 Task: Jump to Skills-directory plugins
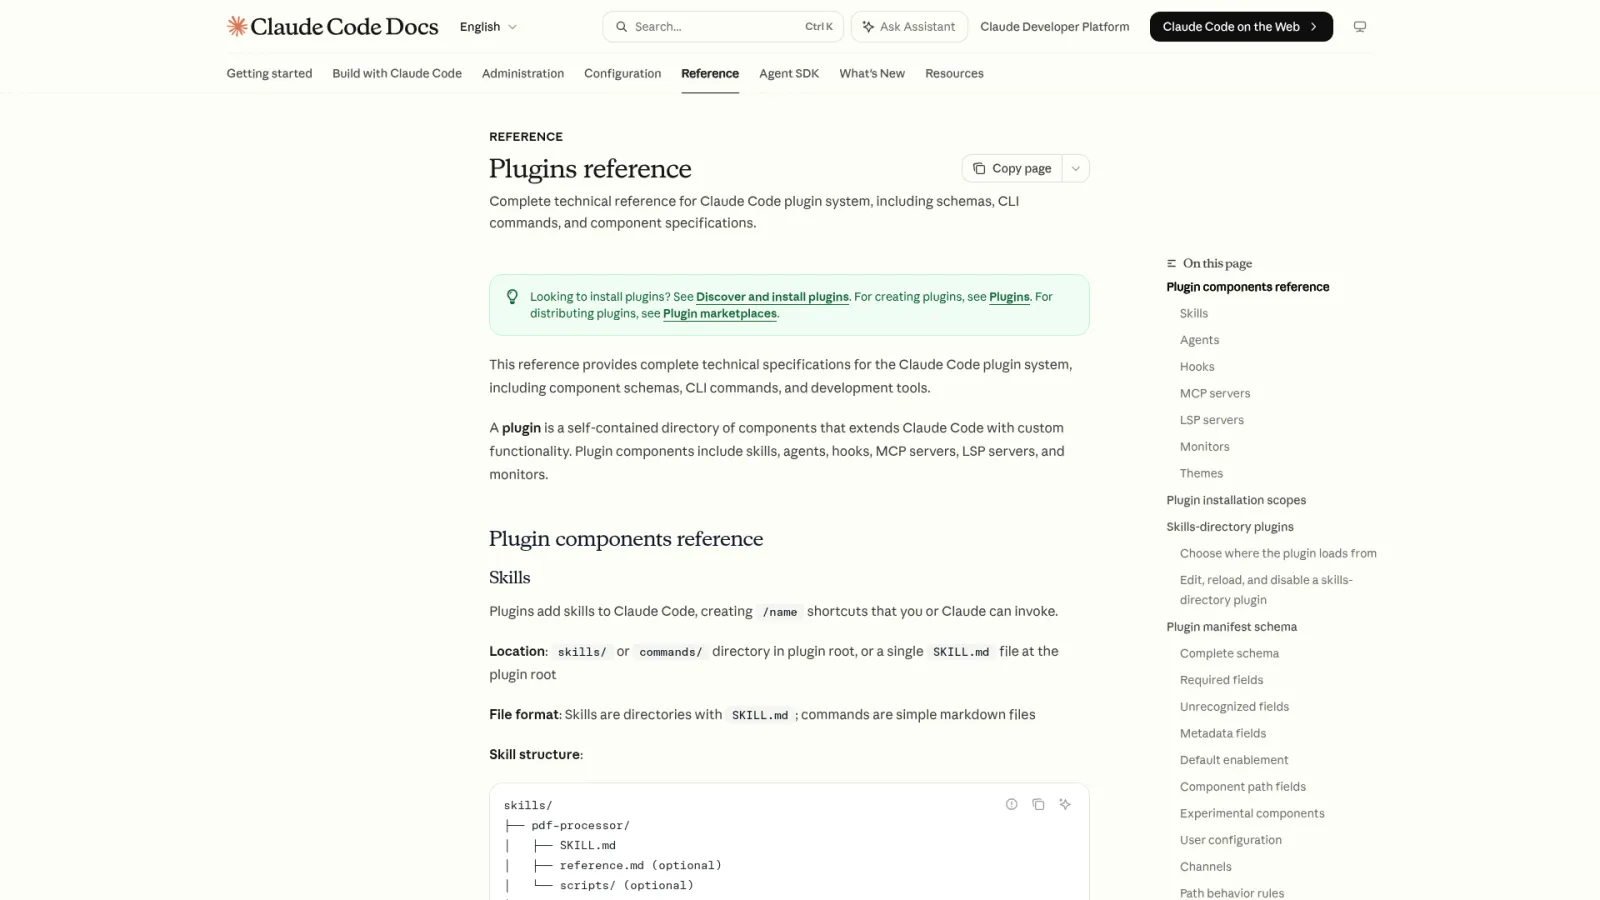(x=1229, y=527)
